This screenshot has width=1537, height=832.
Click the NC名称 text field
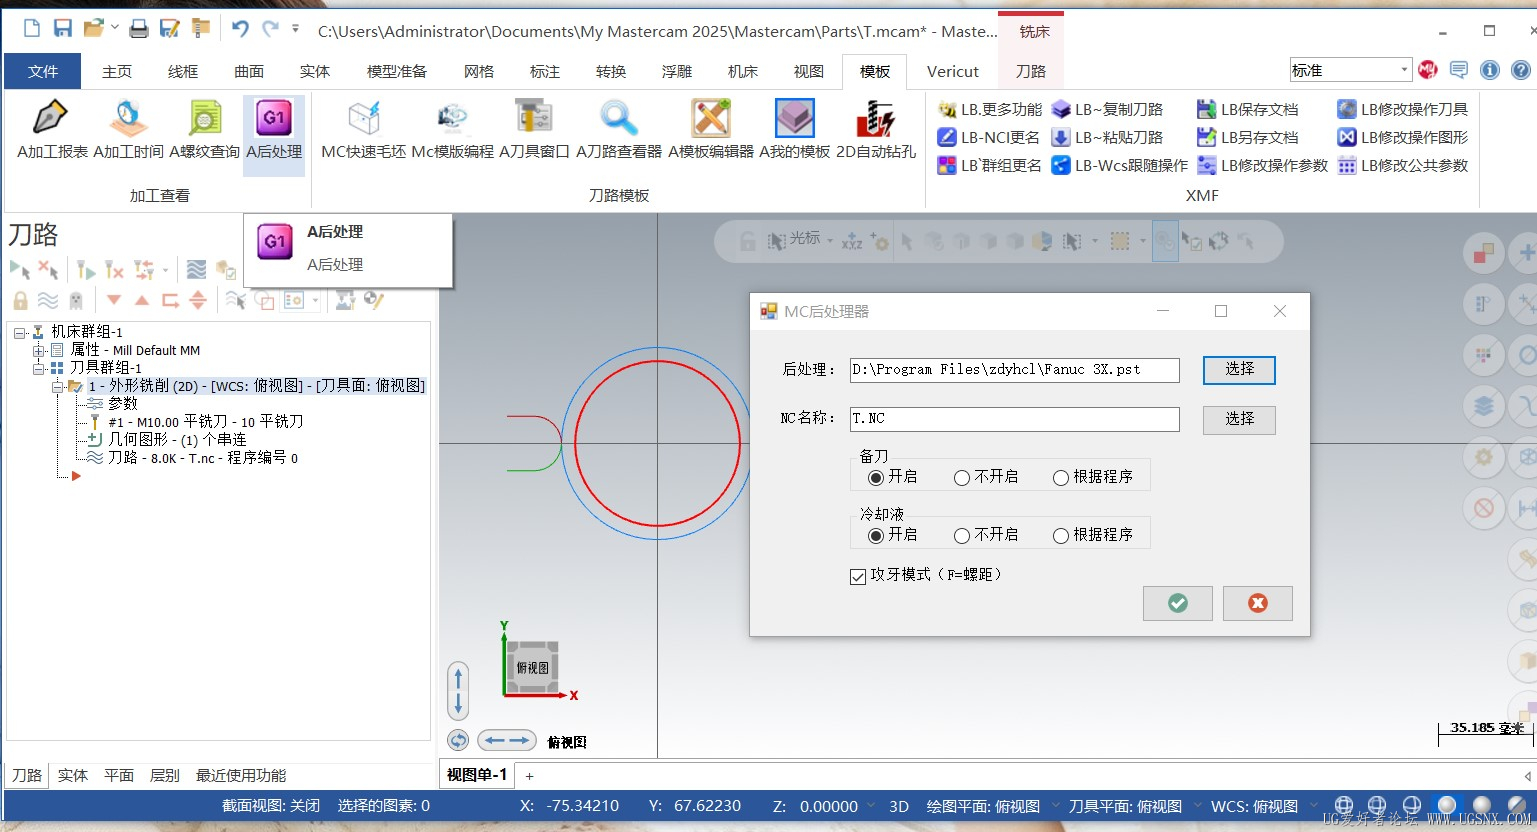click(1014, 419)
